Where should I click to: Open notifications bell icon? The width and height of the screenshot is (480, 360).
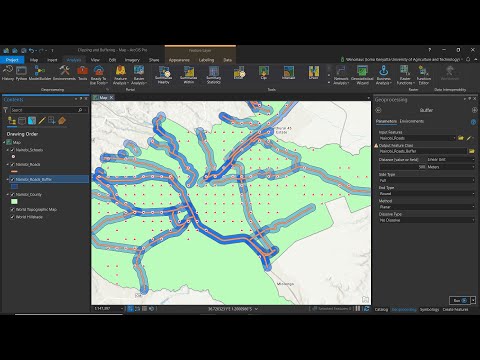pyautogui.click(x=468, y=59)
